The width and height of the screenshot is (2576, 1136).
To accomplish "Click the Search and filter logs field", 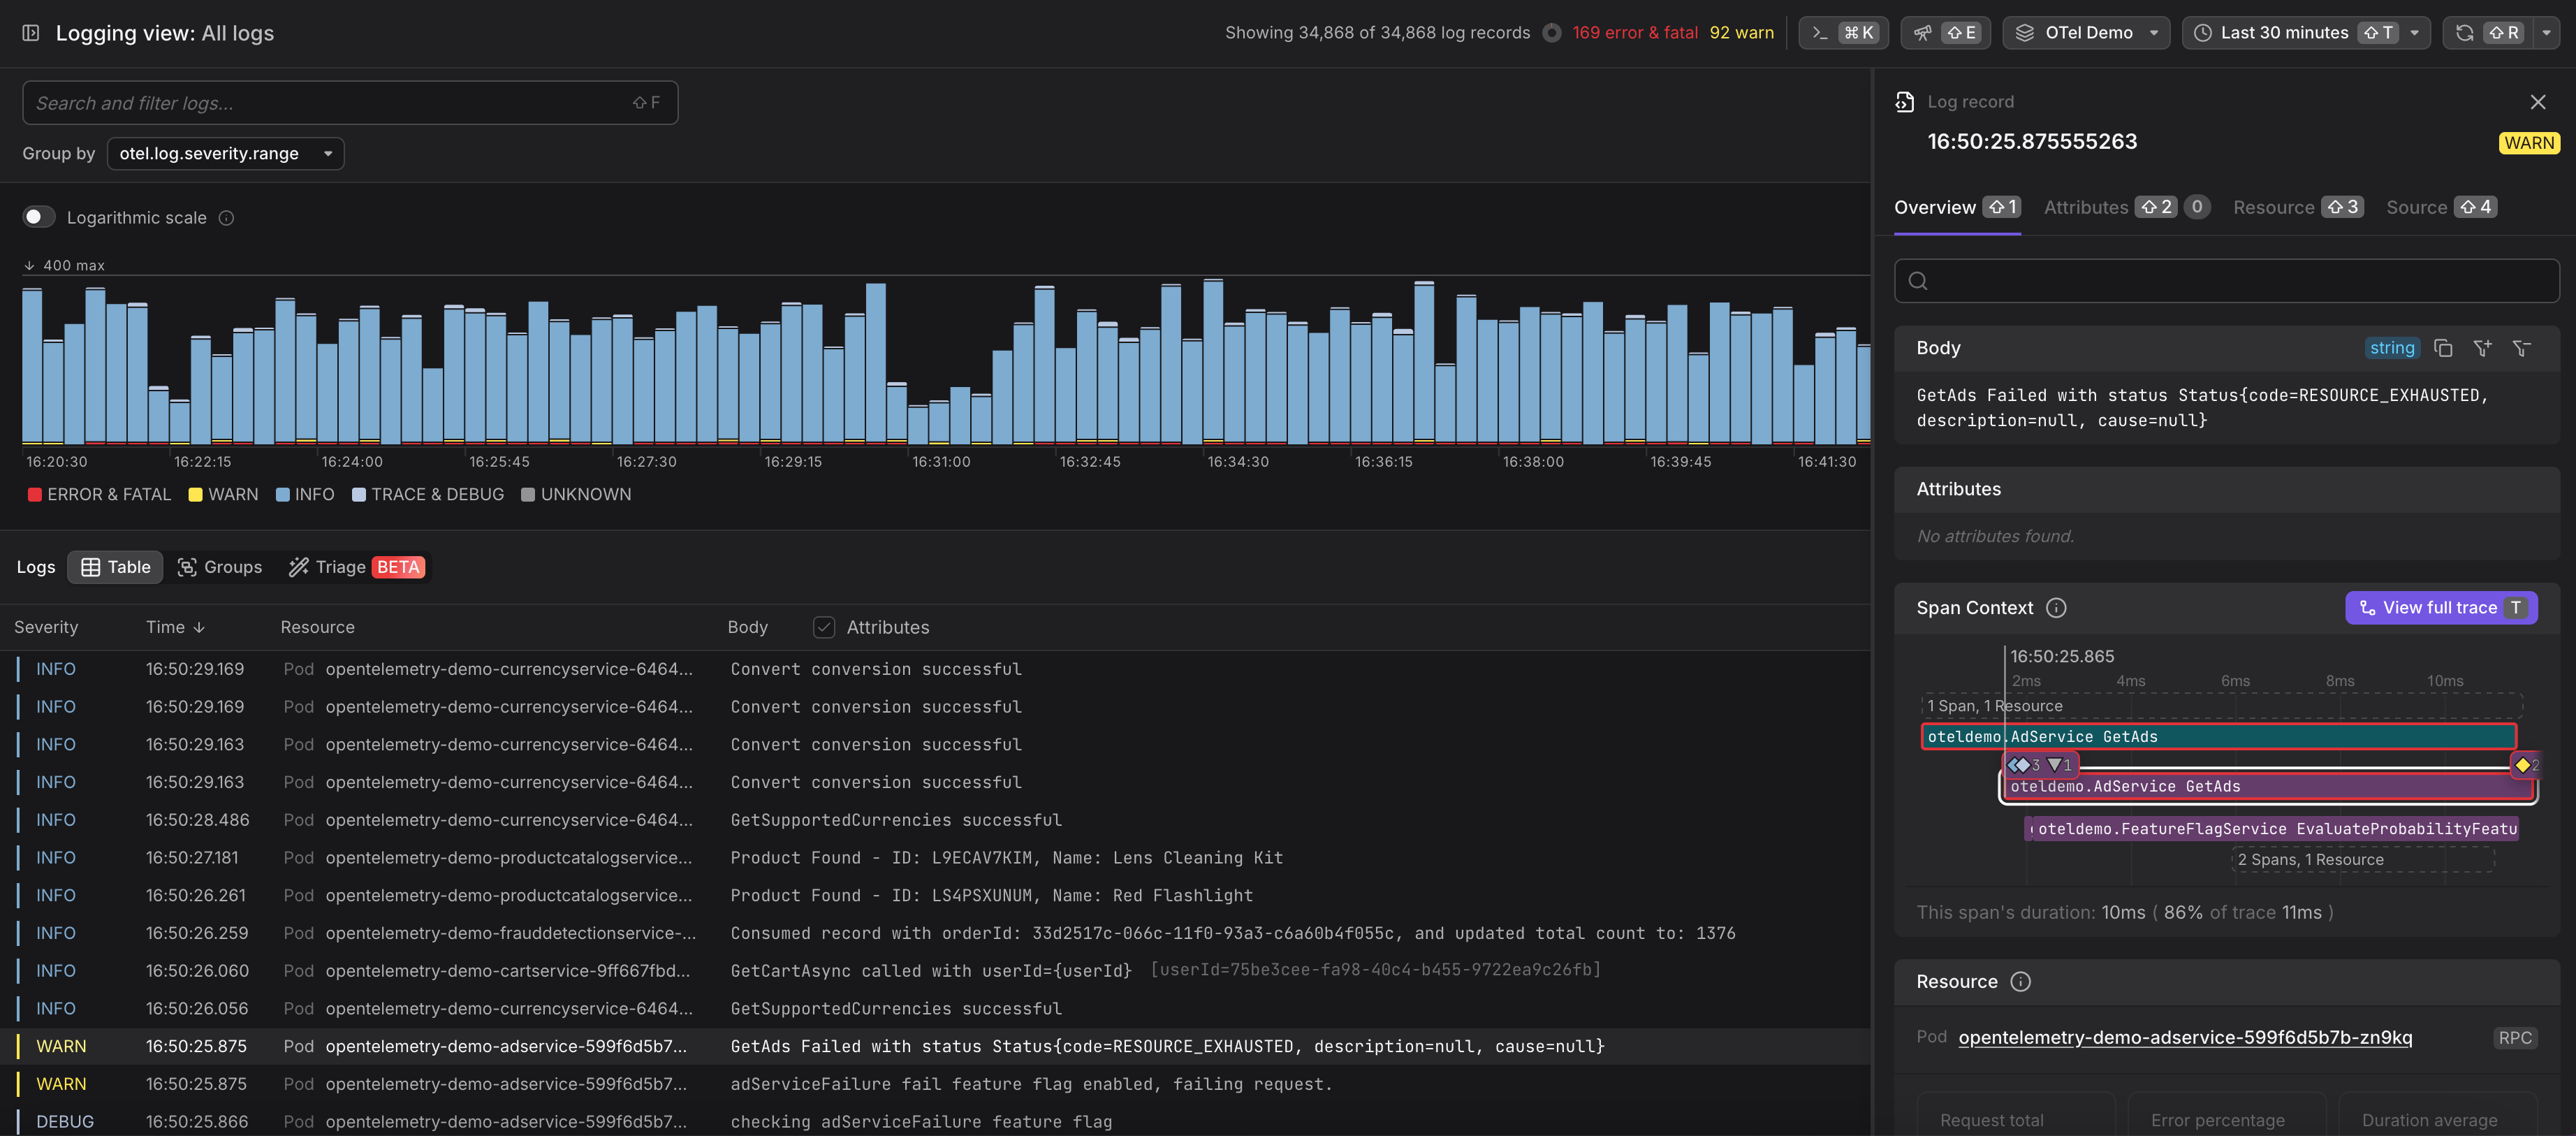I will (330, 103).
